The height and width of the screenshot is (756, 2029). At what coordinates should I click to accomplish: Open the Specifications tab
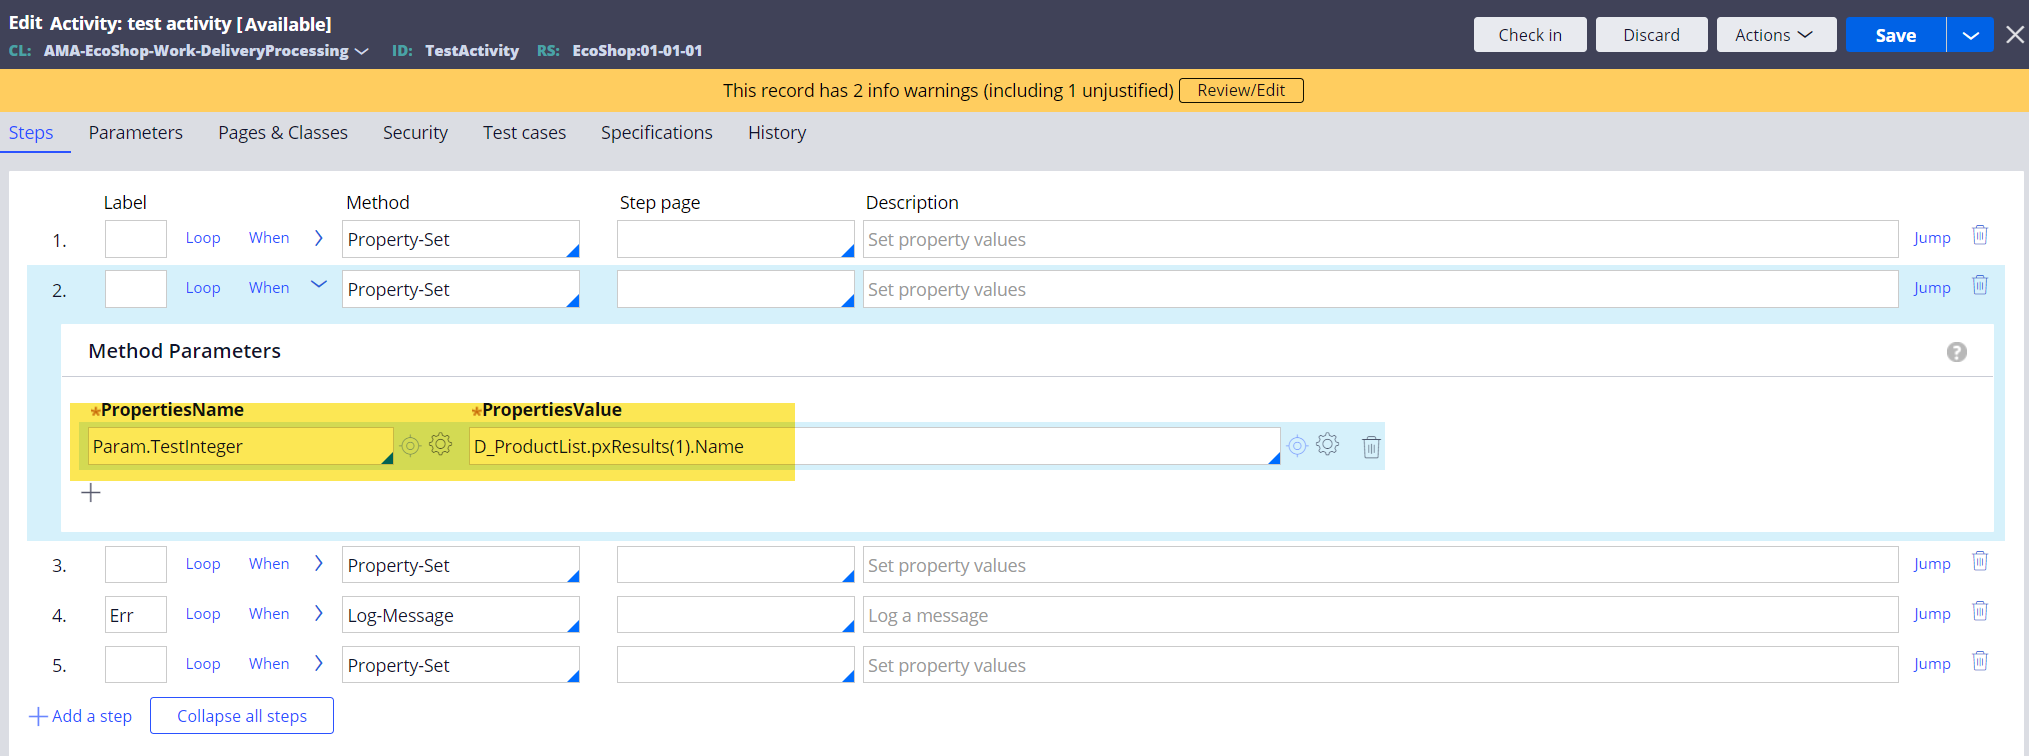coord(657,133)
